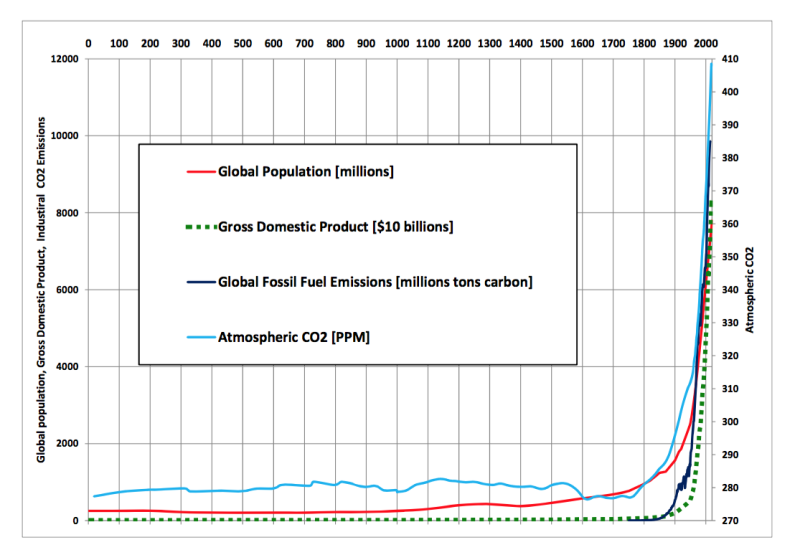
Task: Select 'Gross Domestic Product [$10 billions]' legend text
Action: [336, 227]
